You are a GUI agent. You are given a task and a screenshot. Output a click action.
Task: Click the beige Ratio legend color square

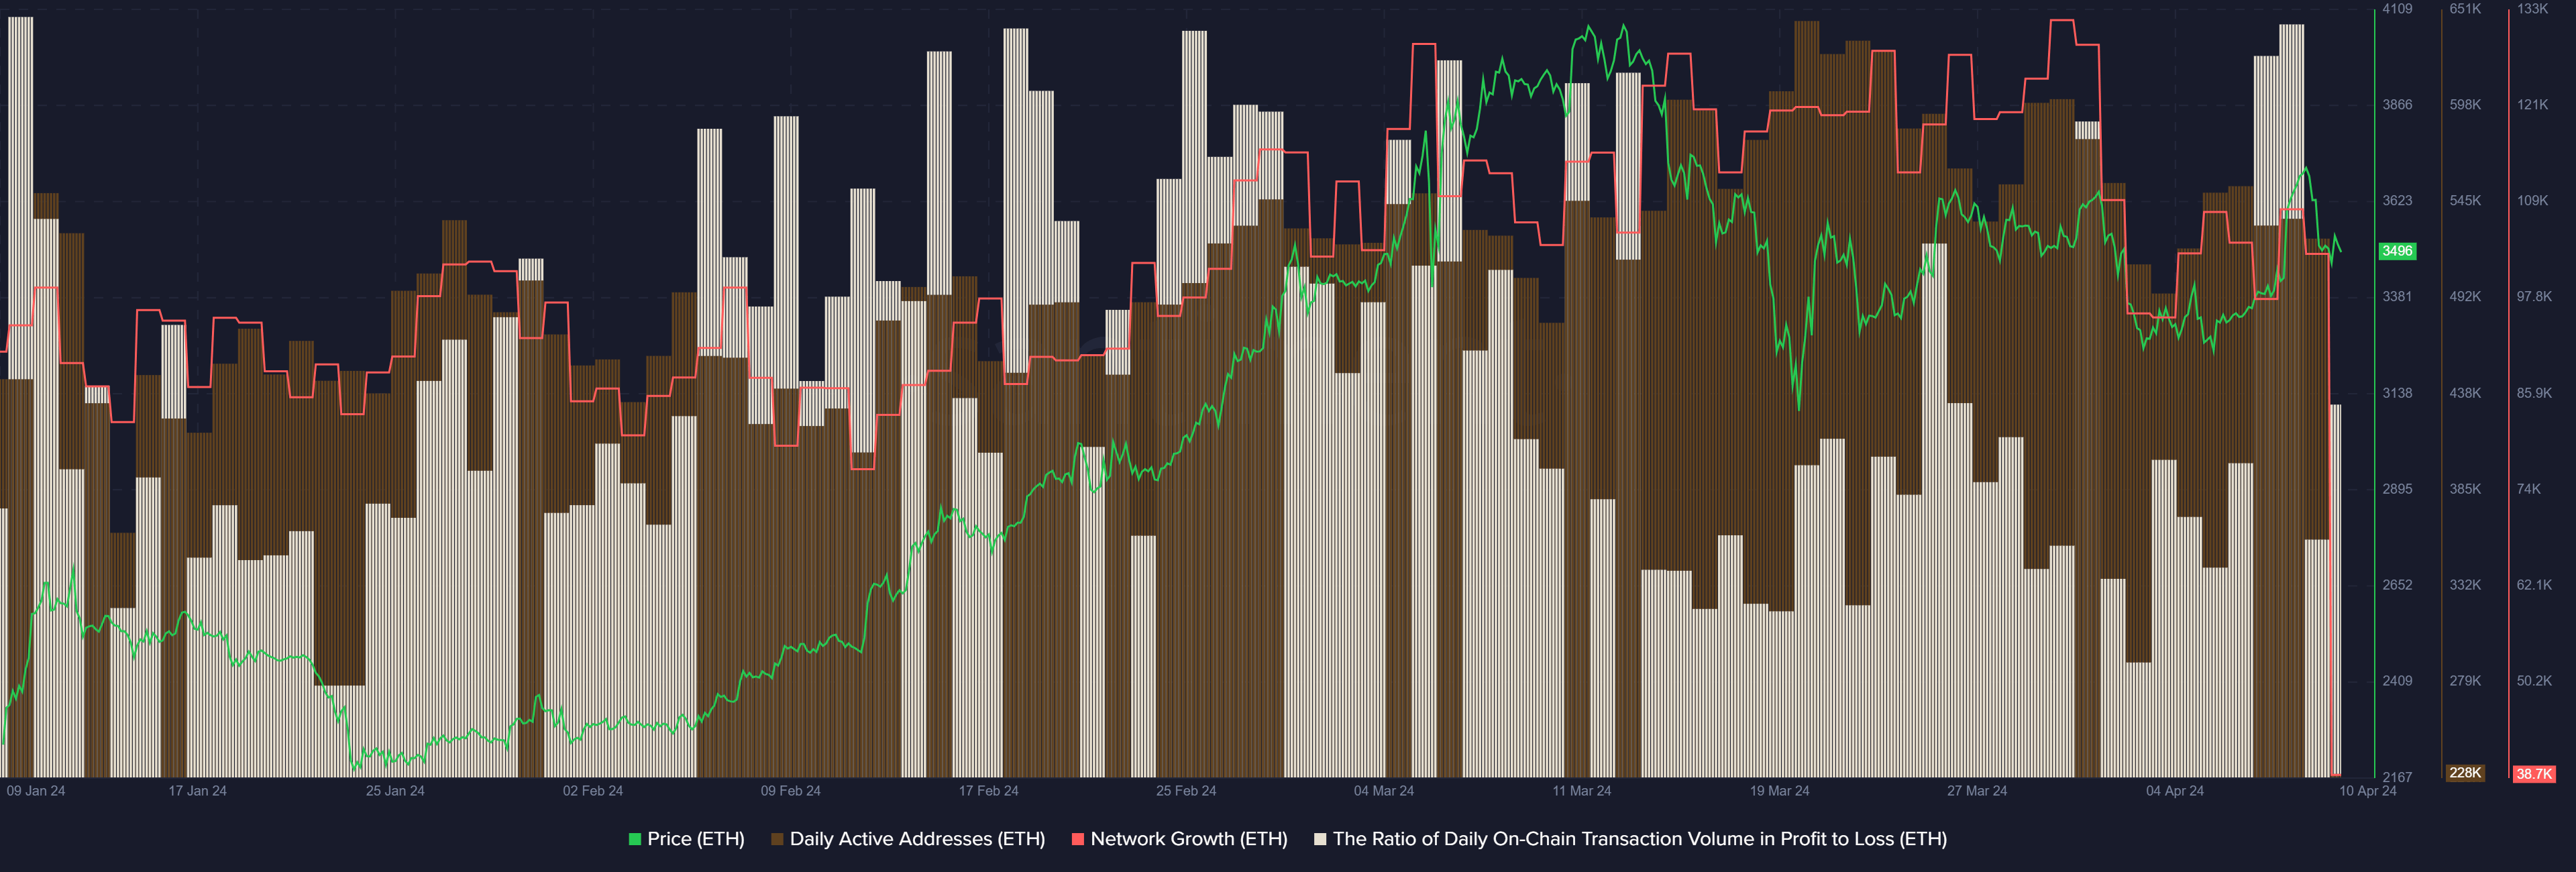(1320, 839)
